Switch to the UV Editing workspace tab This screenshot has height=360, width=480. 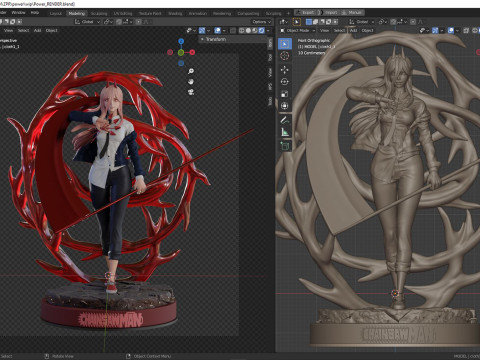coord(123,13)
